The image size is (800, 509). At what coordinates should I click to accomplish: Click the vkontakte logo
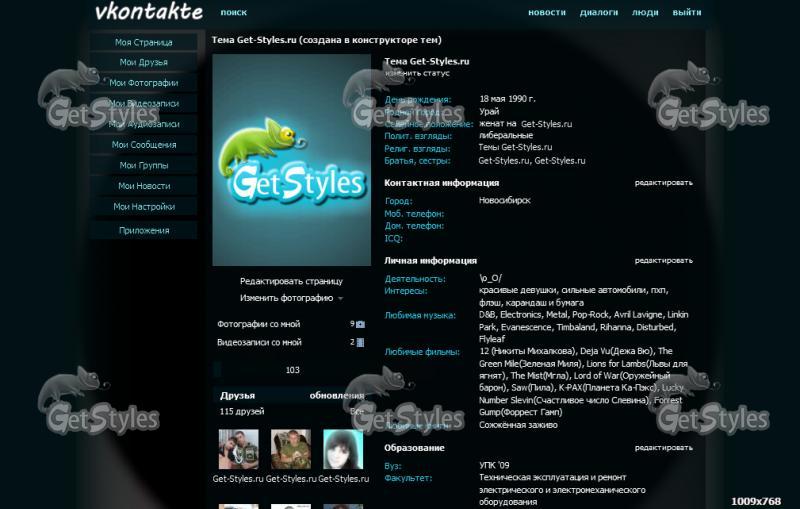click(149, 12)
